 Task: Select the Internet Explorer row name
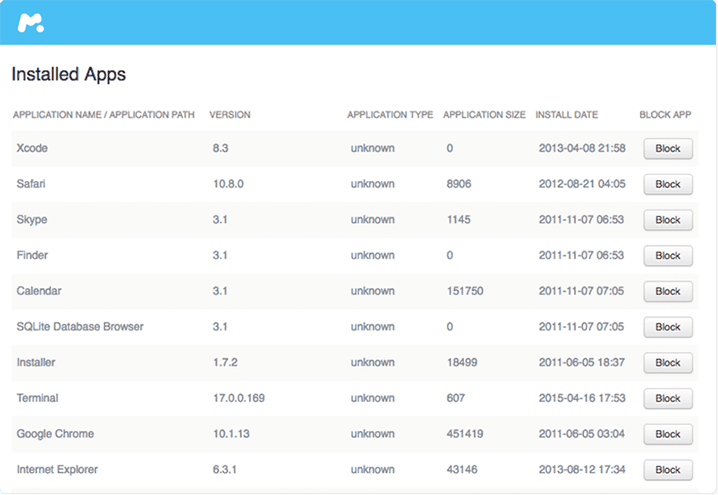(x=57, y=469)
